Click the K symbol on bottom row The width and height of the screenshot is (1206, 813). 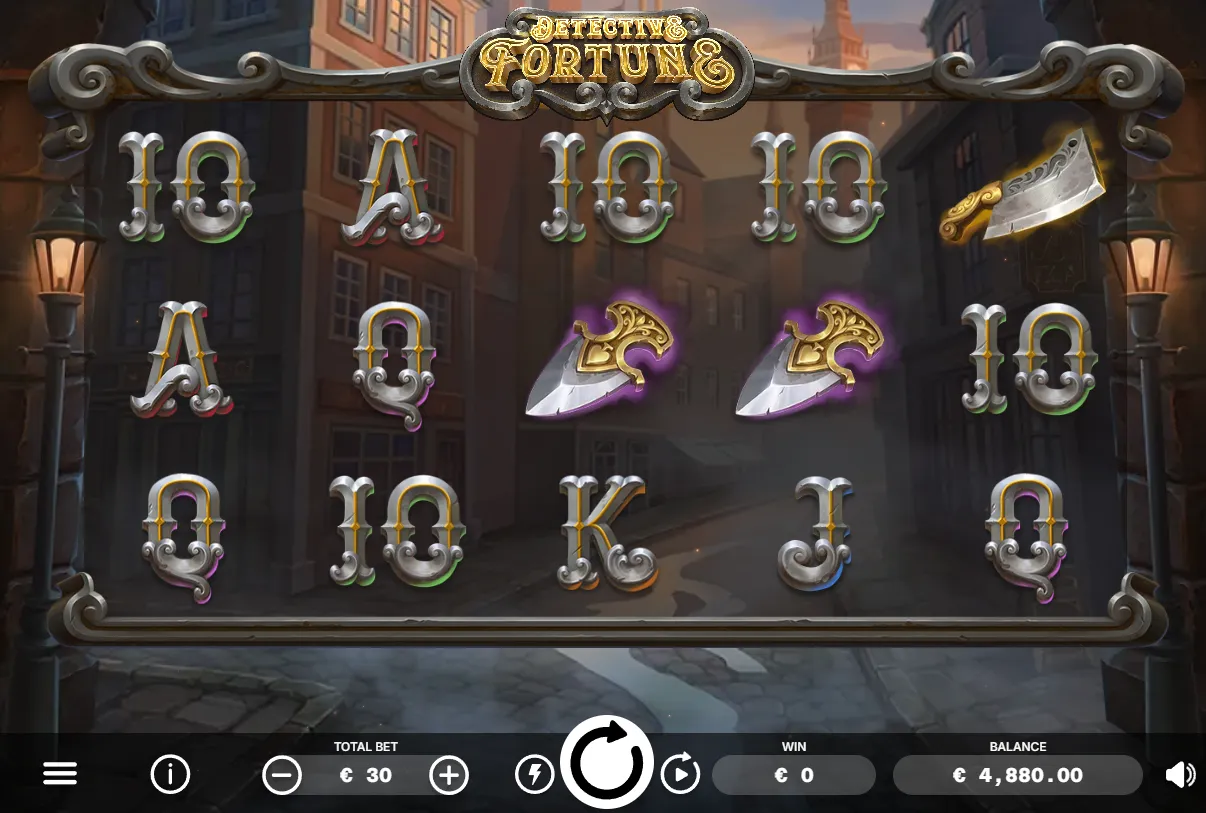[x=607, y=534]
